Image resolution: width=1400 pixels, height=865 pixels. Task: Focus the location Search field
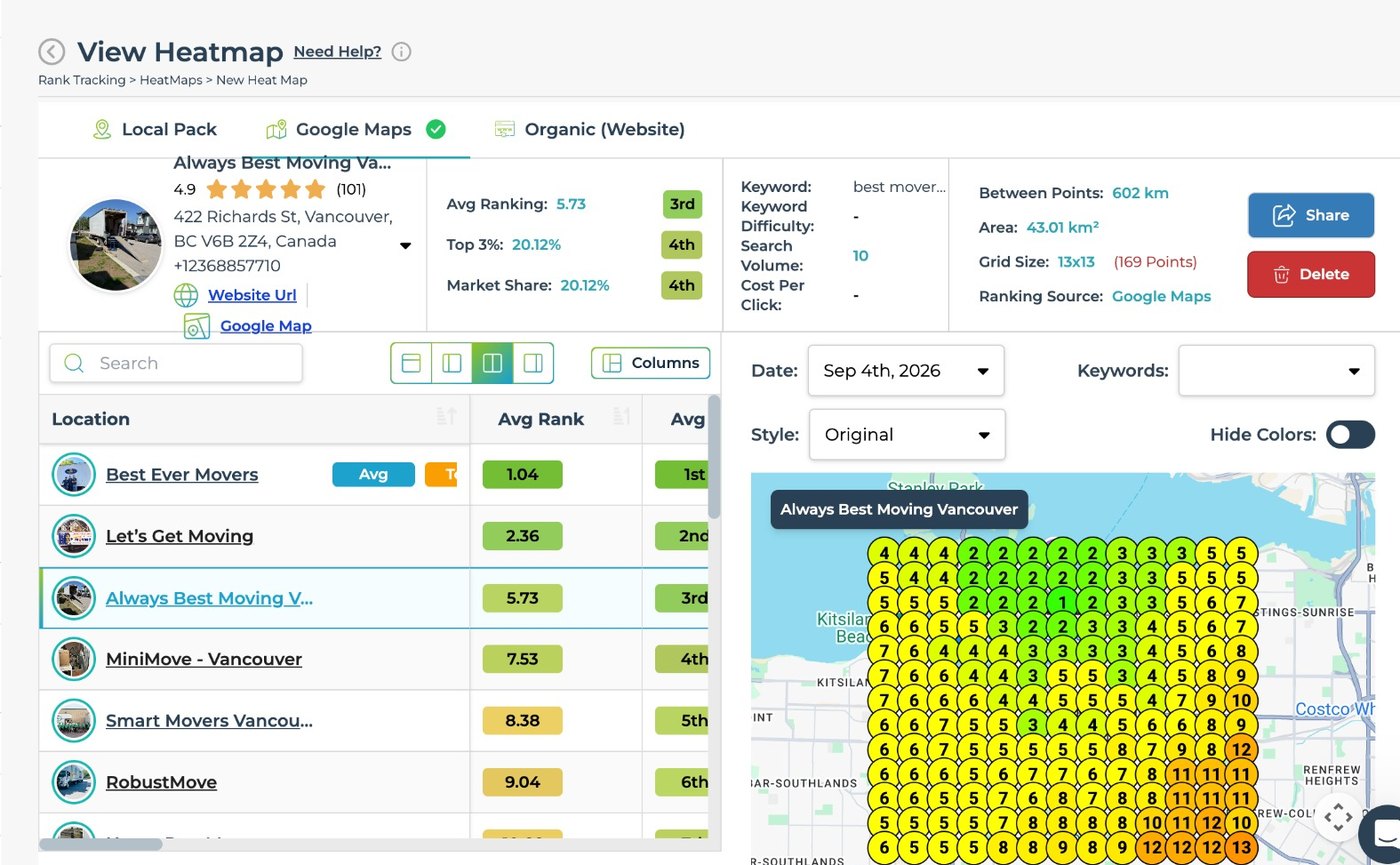click(176, 363)
